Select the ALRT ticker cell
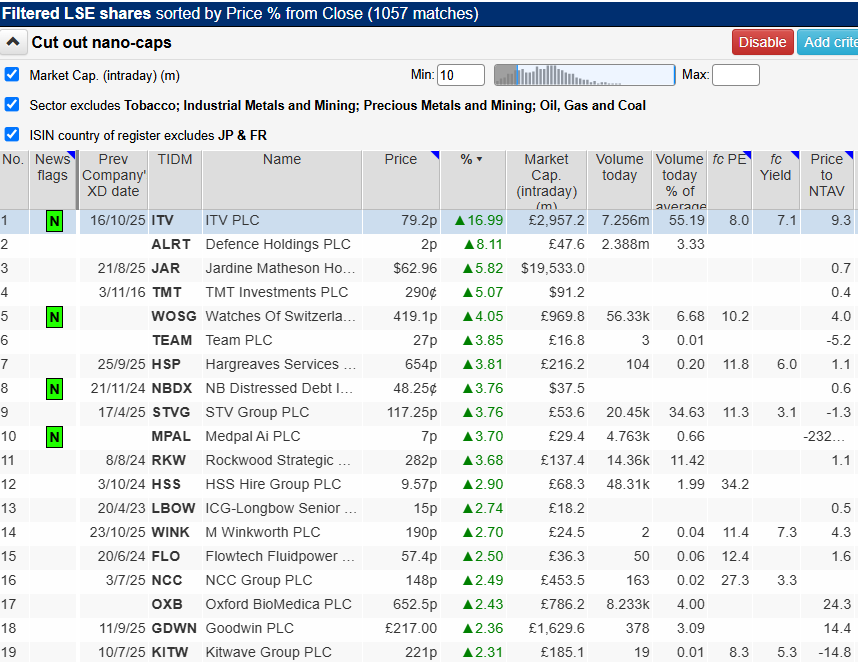858x662 pixels. (175, 245)
